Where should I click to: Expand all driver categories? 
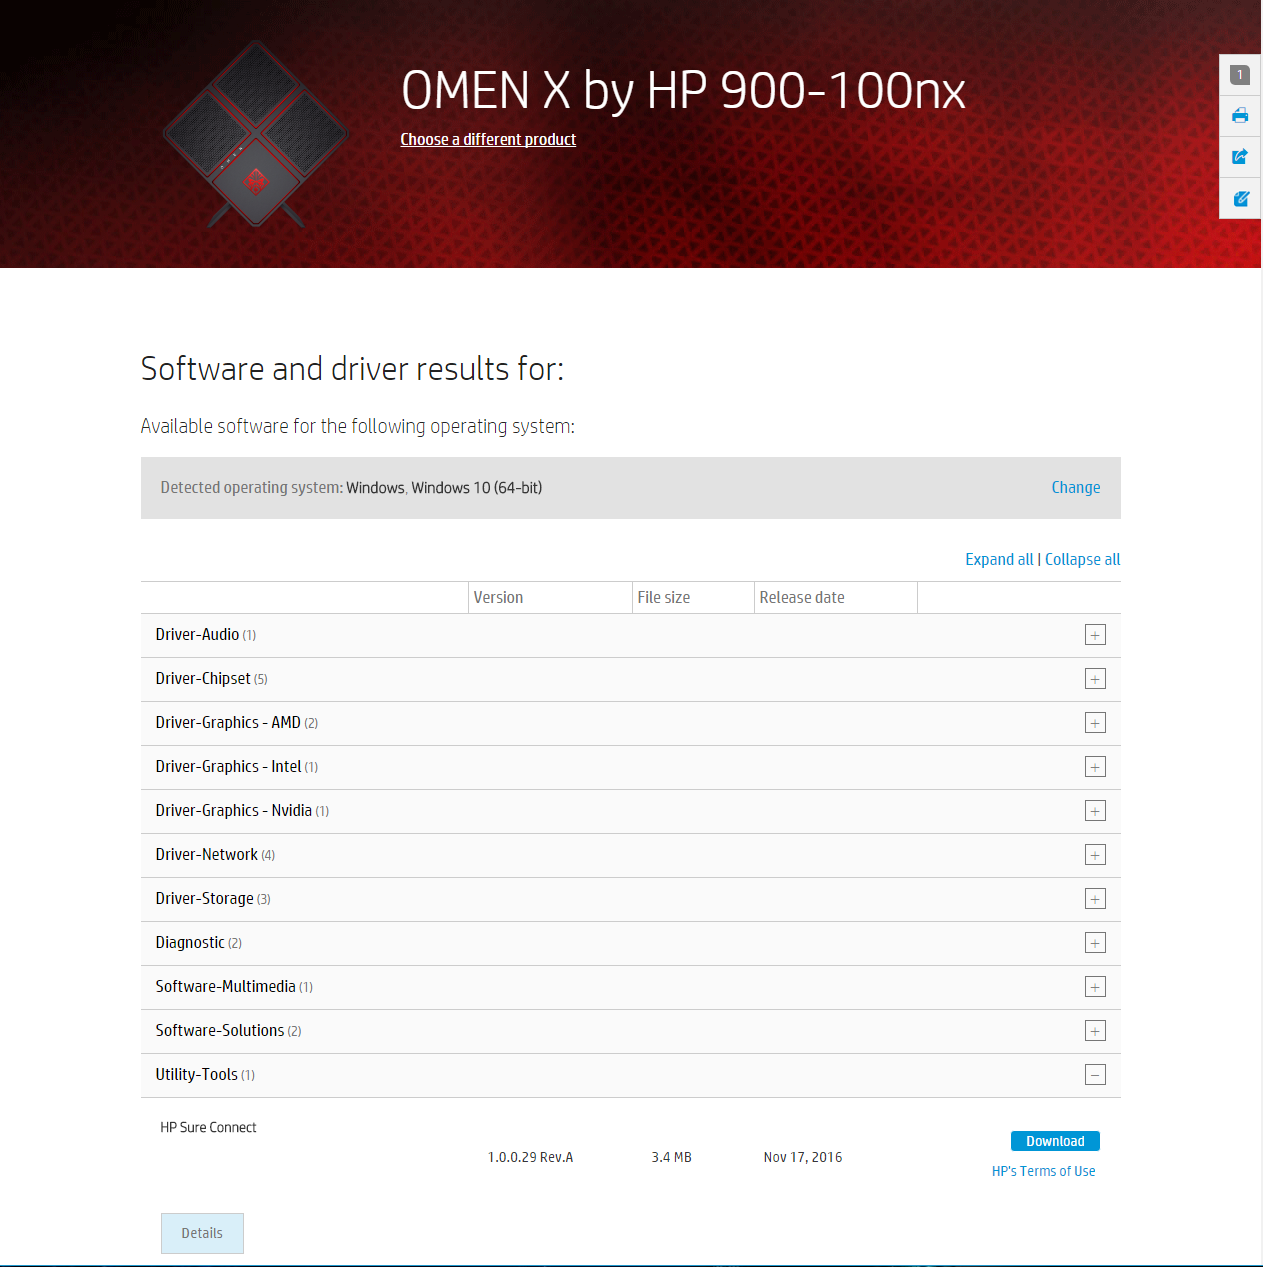pos(999,559)
